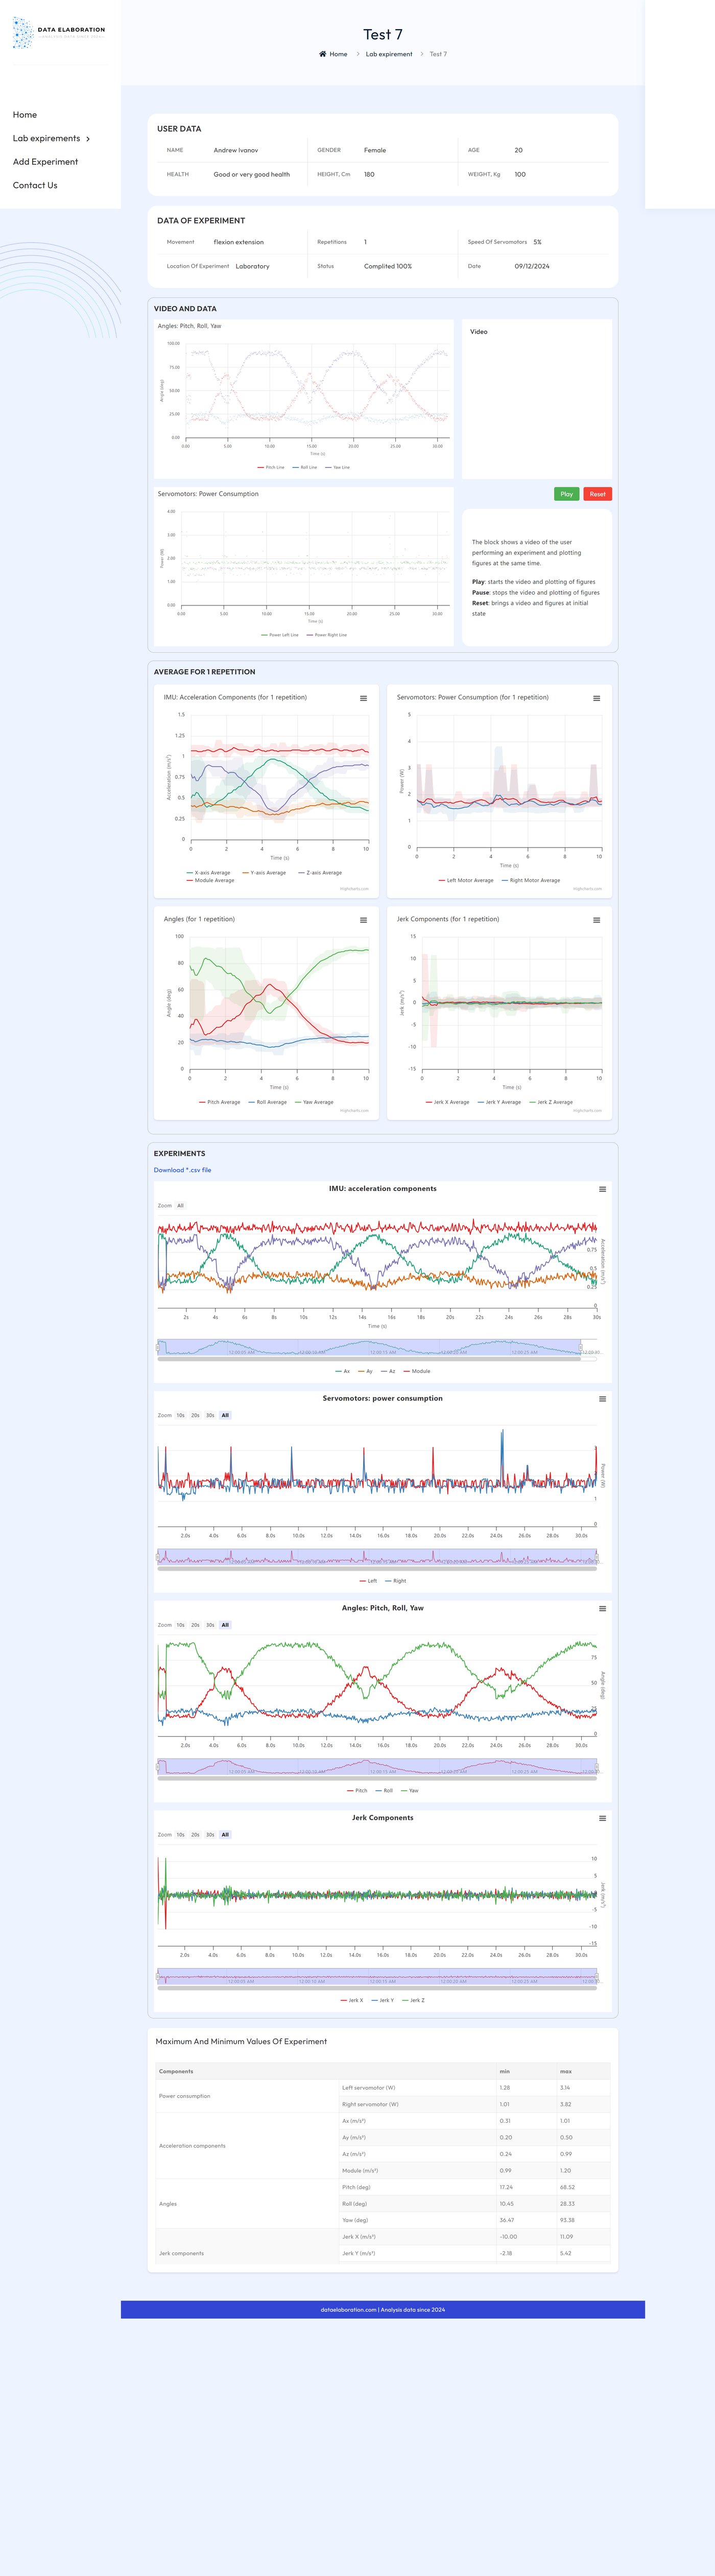Open chart menu for IMU Acceleration Components (1 repetition)

click(363, 698)
